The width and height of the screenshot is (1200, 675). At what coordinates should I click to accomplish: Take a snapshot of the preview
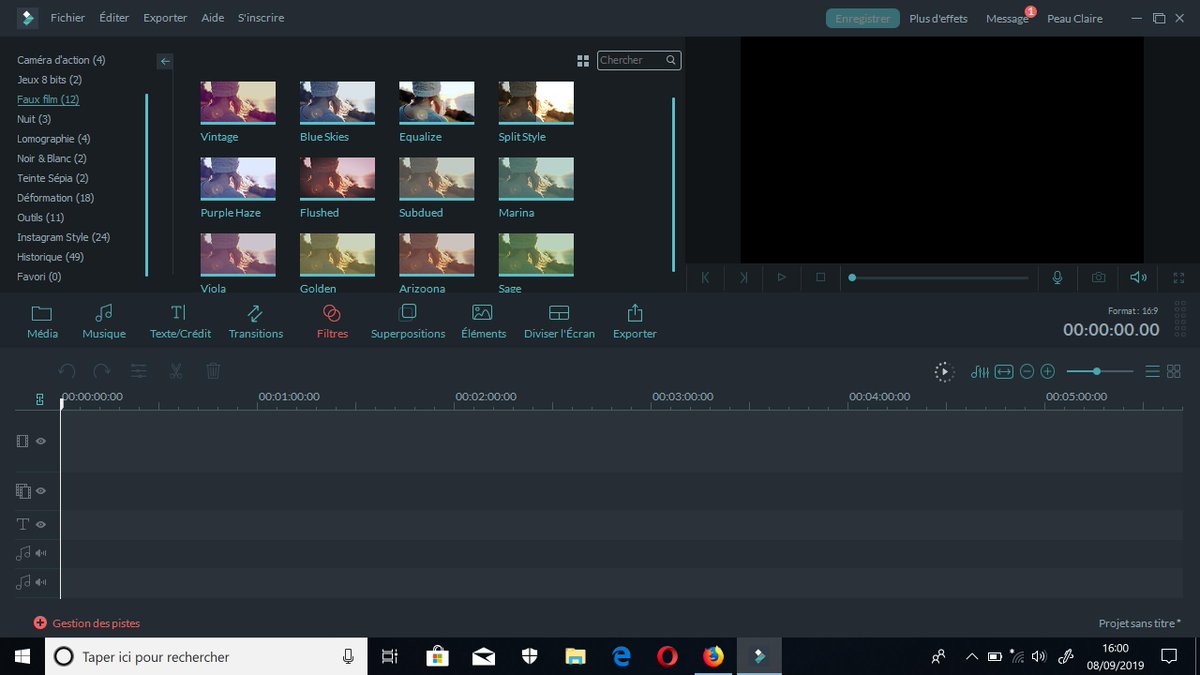[x=1097, y=277]
